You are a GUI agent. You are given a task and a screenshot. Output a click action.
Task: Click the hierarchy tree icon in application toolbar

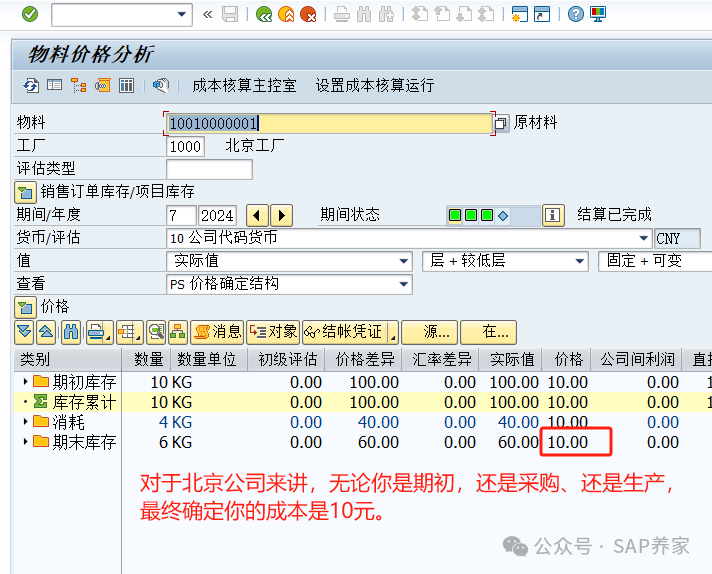pyautogui.click(x=79, y=85)
